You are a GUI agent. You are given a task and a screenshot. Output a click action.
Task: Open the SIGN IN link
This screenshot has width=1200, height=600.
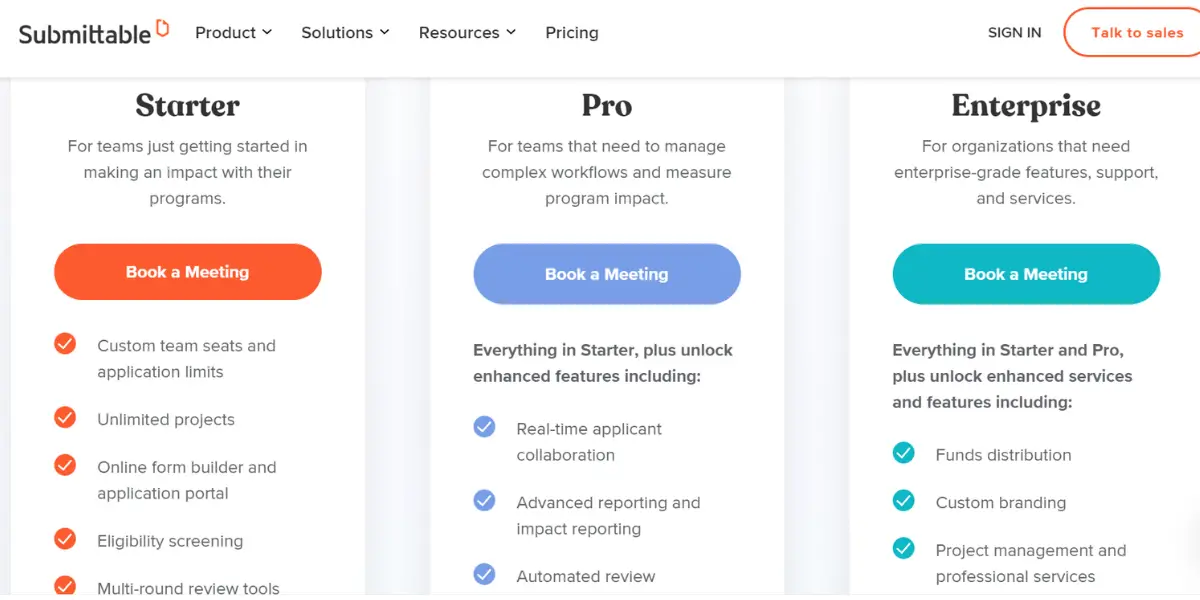1014,32
